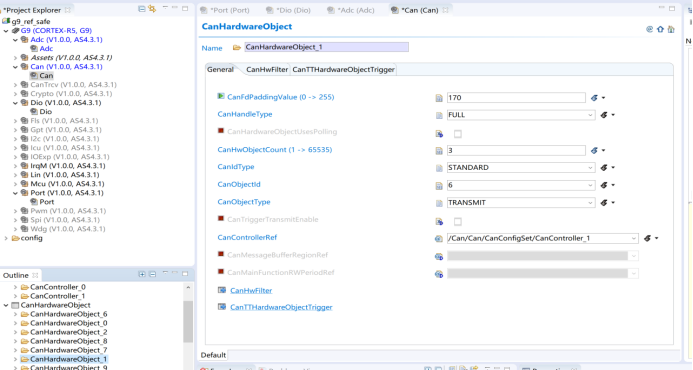Click the rightmost icon in CanHardwareObject header
This screenshot has width=693, height=370.
coord(671,29)
